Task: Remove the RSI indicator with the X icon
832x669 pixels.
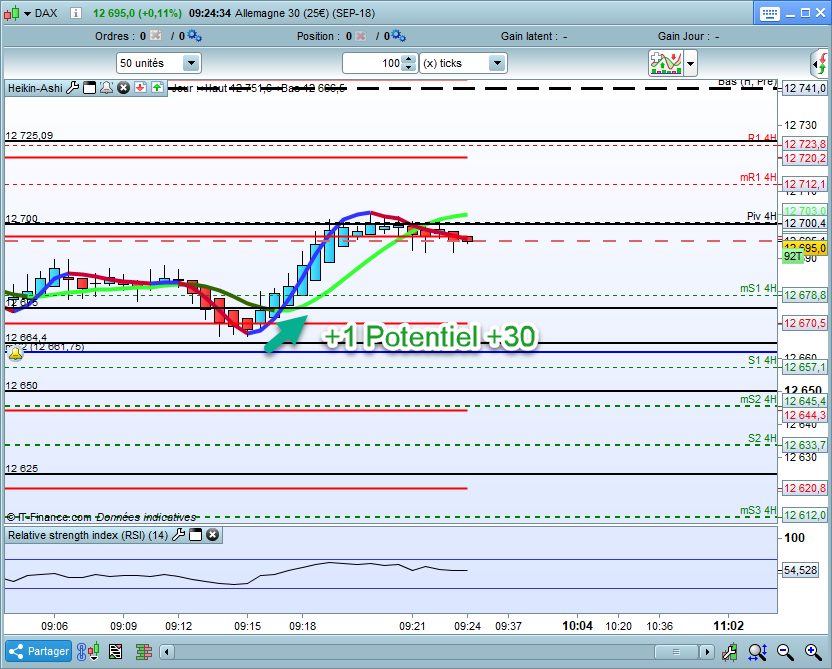Action: (x=212, y=535)
